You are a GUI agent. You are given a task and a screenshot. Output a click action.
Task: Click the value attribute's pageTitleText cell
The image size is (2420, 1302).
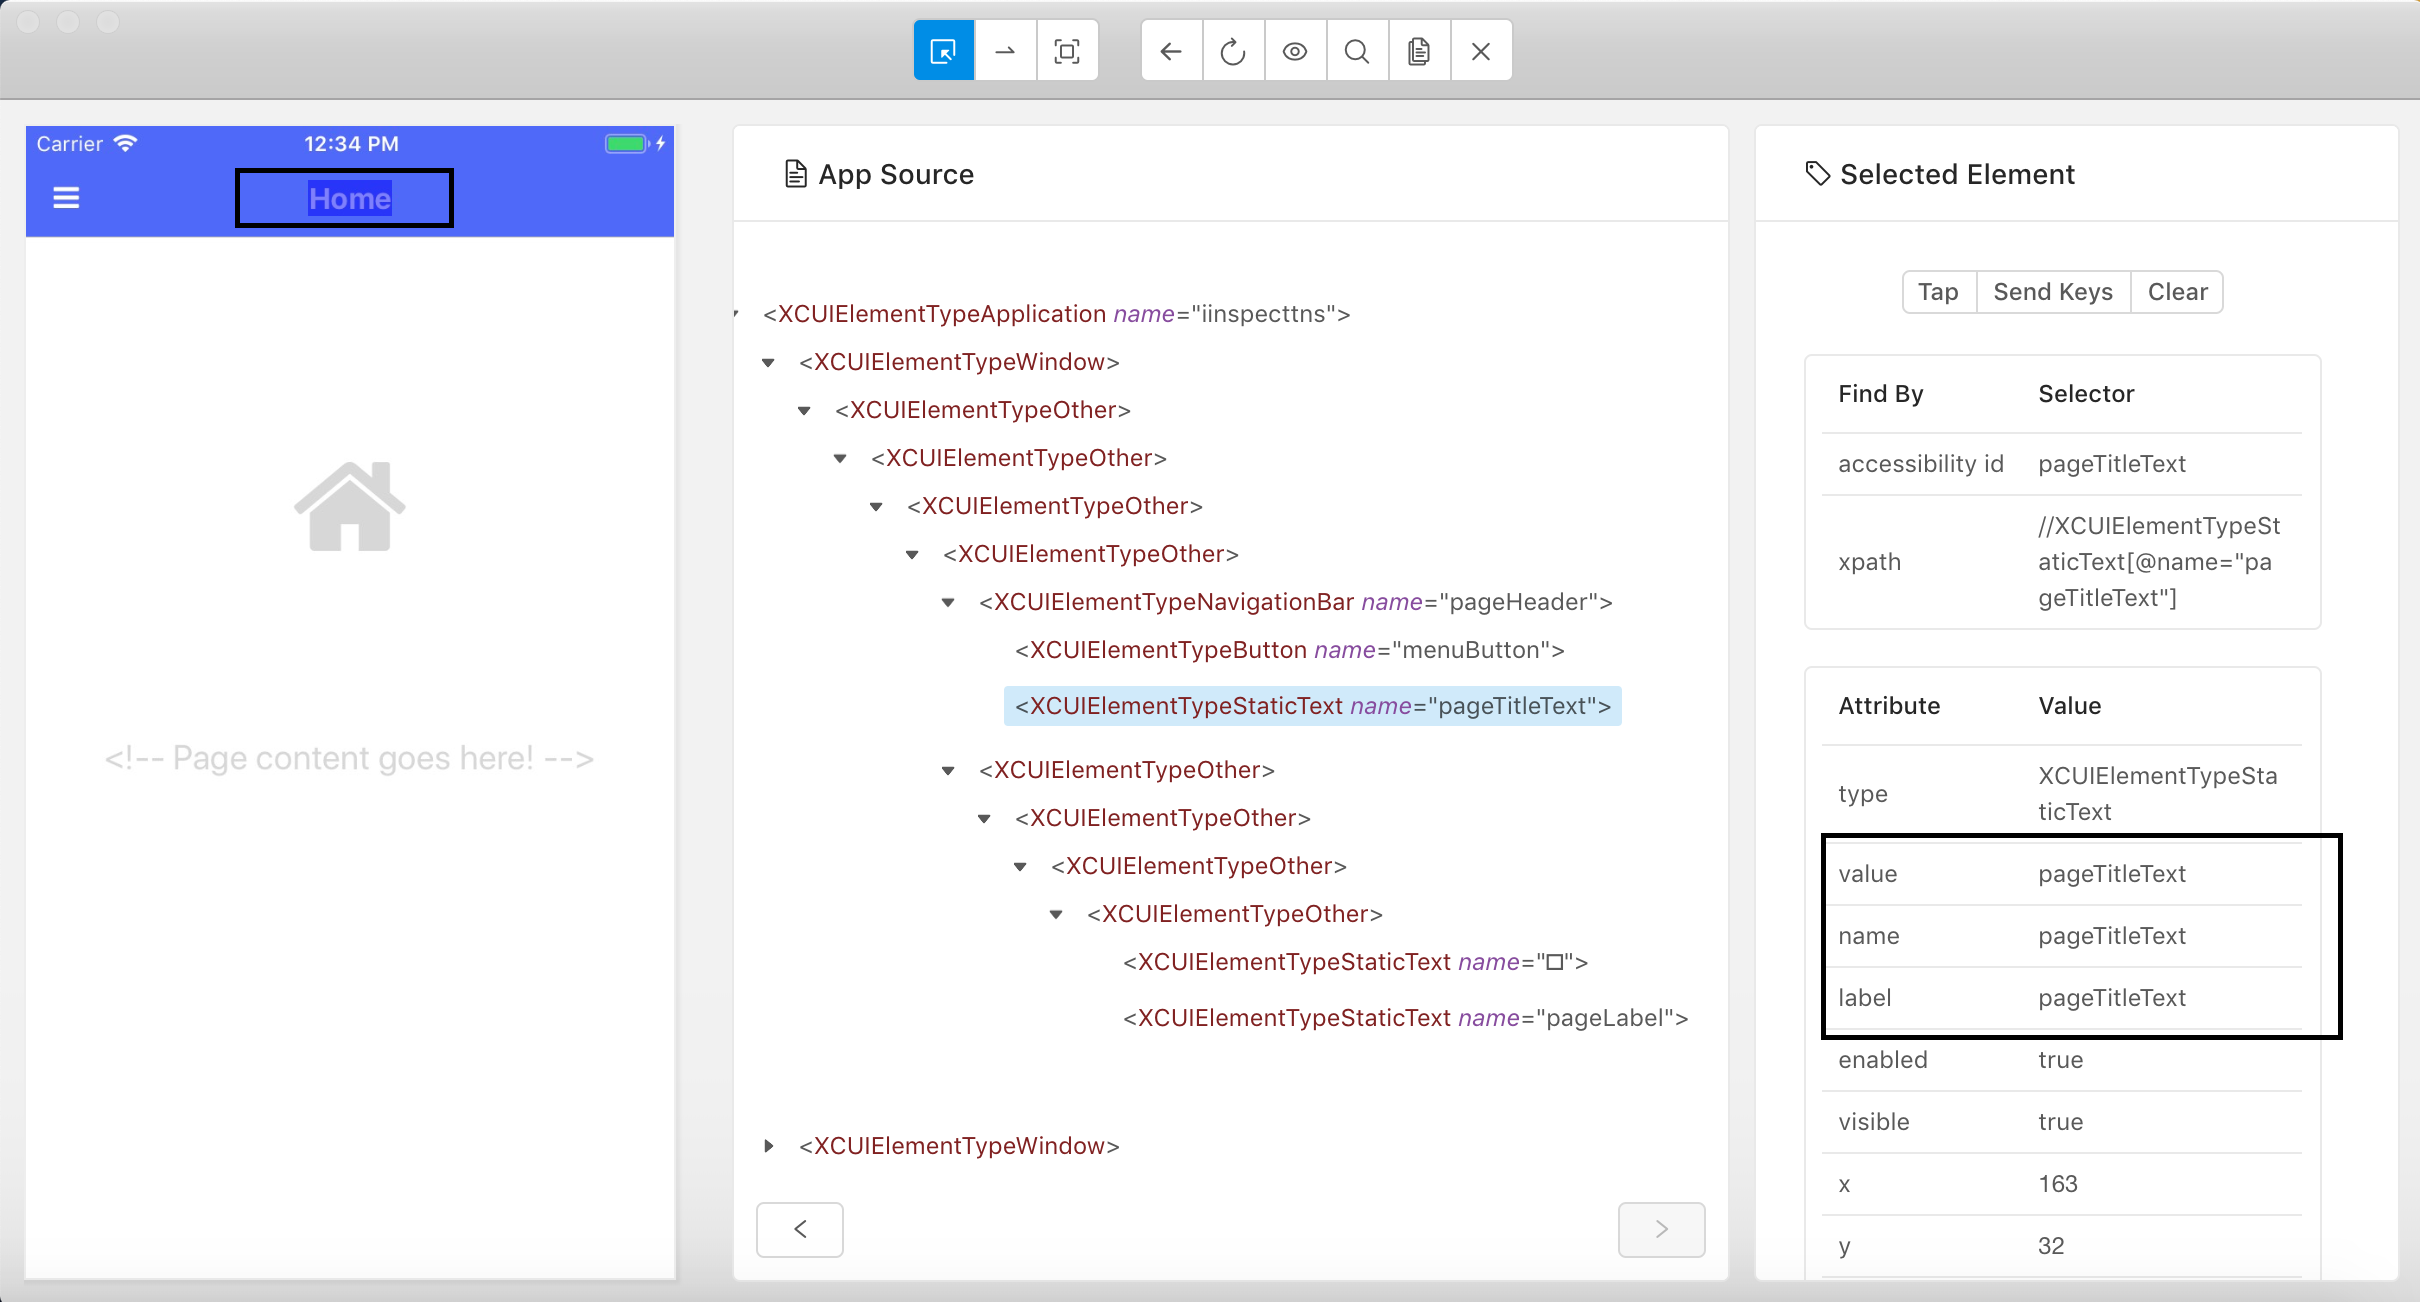[2112, 874]
